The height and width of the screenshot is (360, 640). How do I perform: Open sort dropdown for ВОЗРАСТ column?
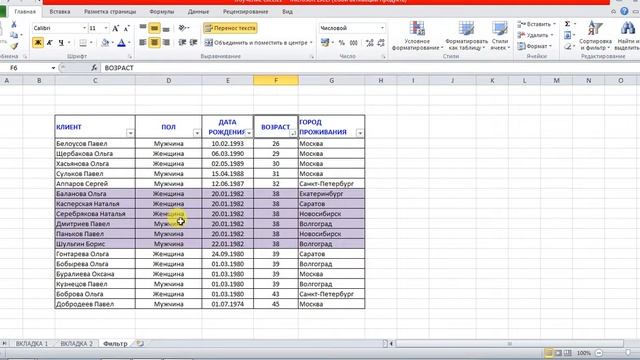pos(293,133)
